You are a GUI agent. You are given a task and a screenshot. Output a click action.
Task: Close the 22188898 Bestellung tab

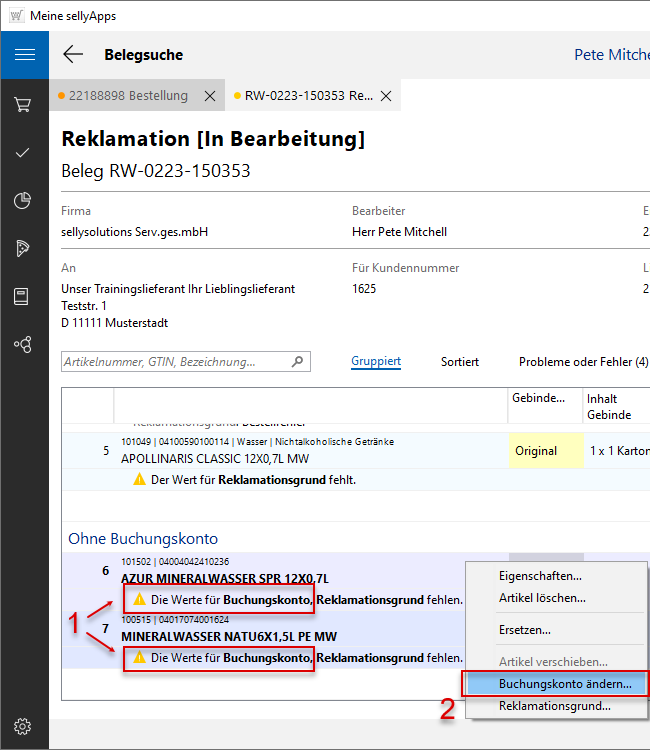point(210,96)
